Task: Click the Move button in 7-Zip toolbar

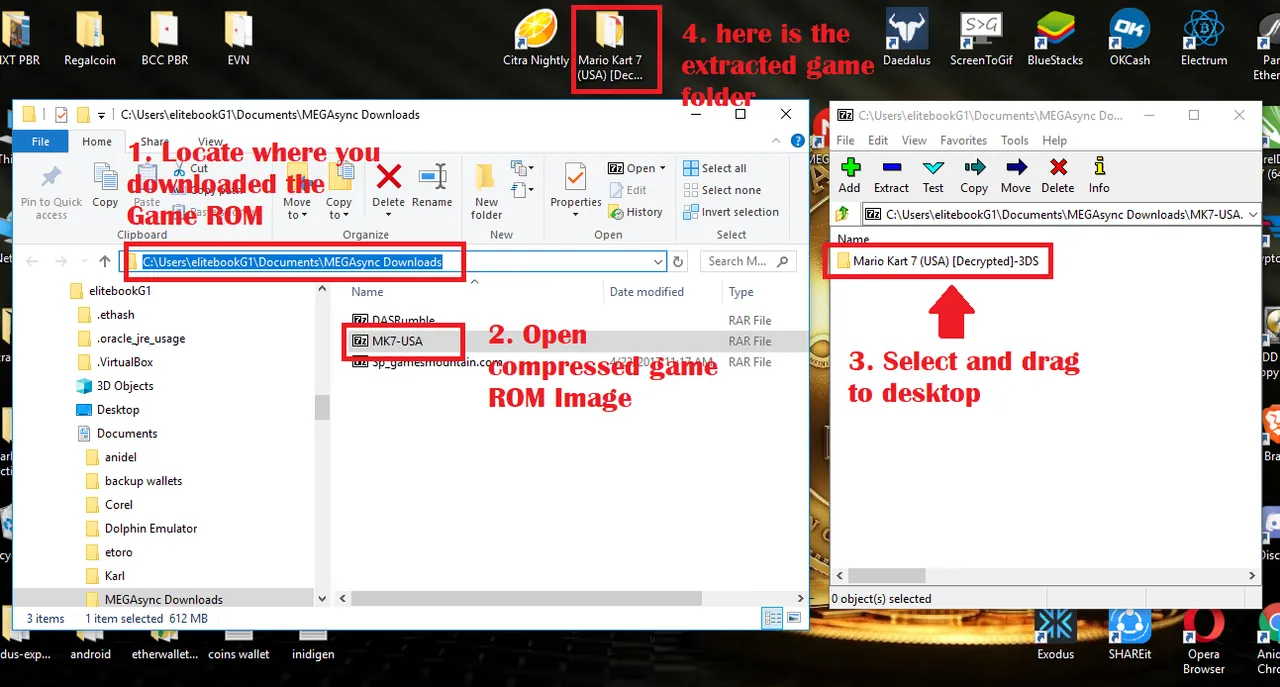Action: [x=1015, y=175]
